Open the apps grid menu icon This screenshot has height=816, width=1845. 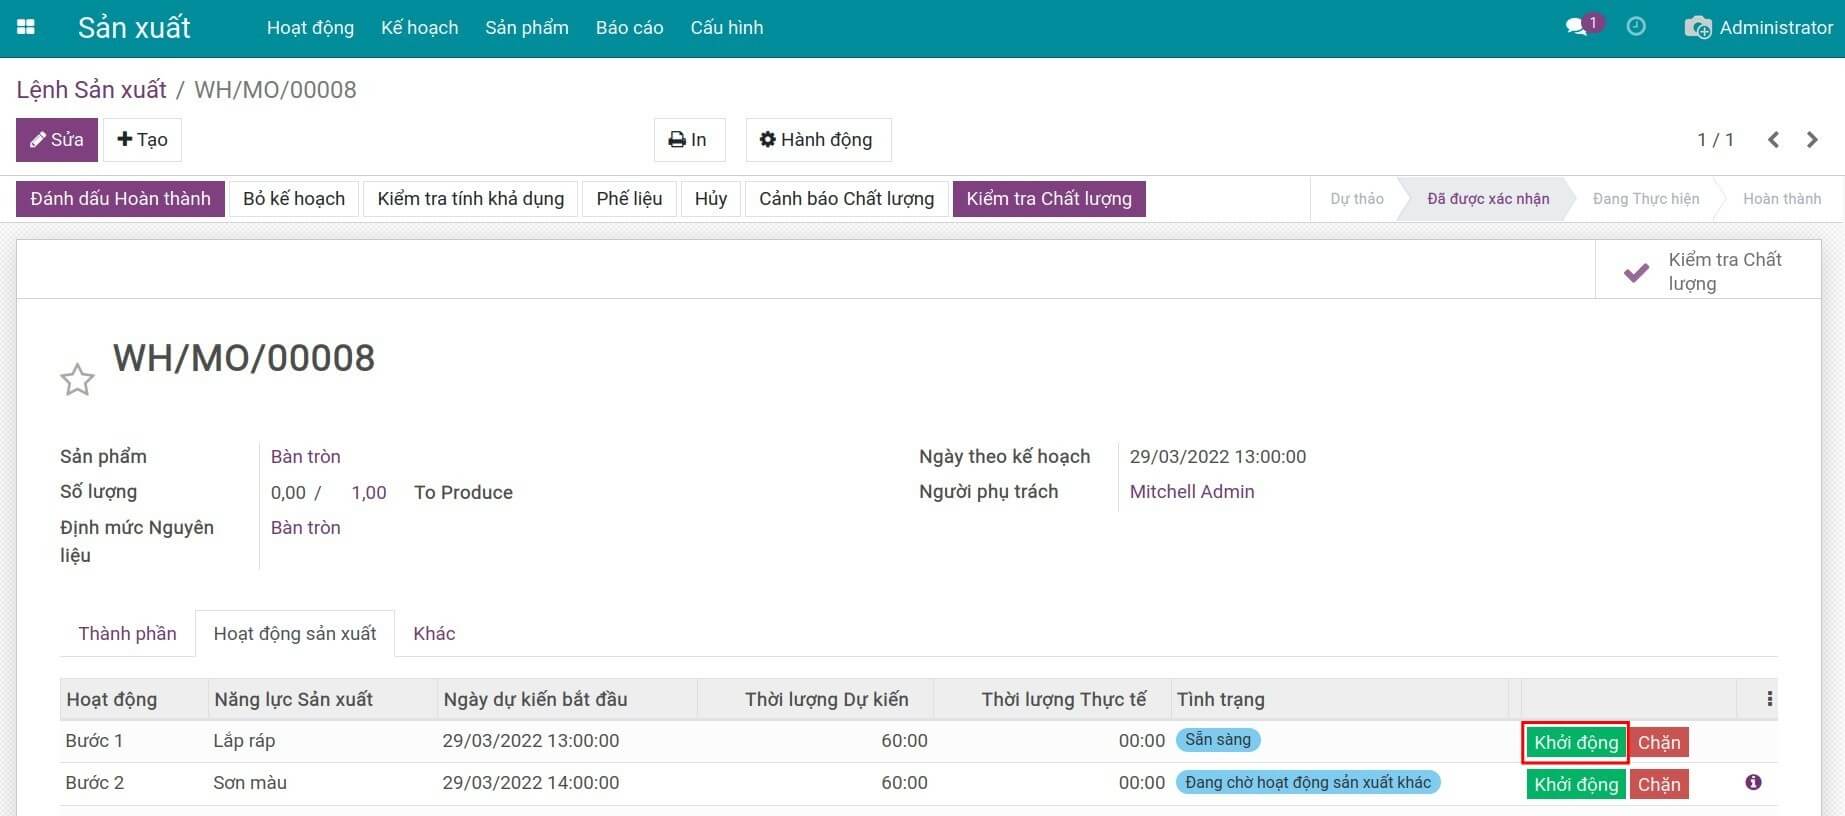26,27
